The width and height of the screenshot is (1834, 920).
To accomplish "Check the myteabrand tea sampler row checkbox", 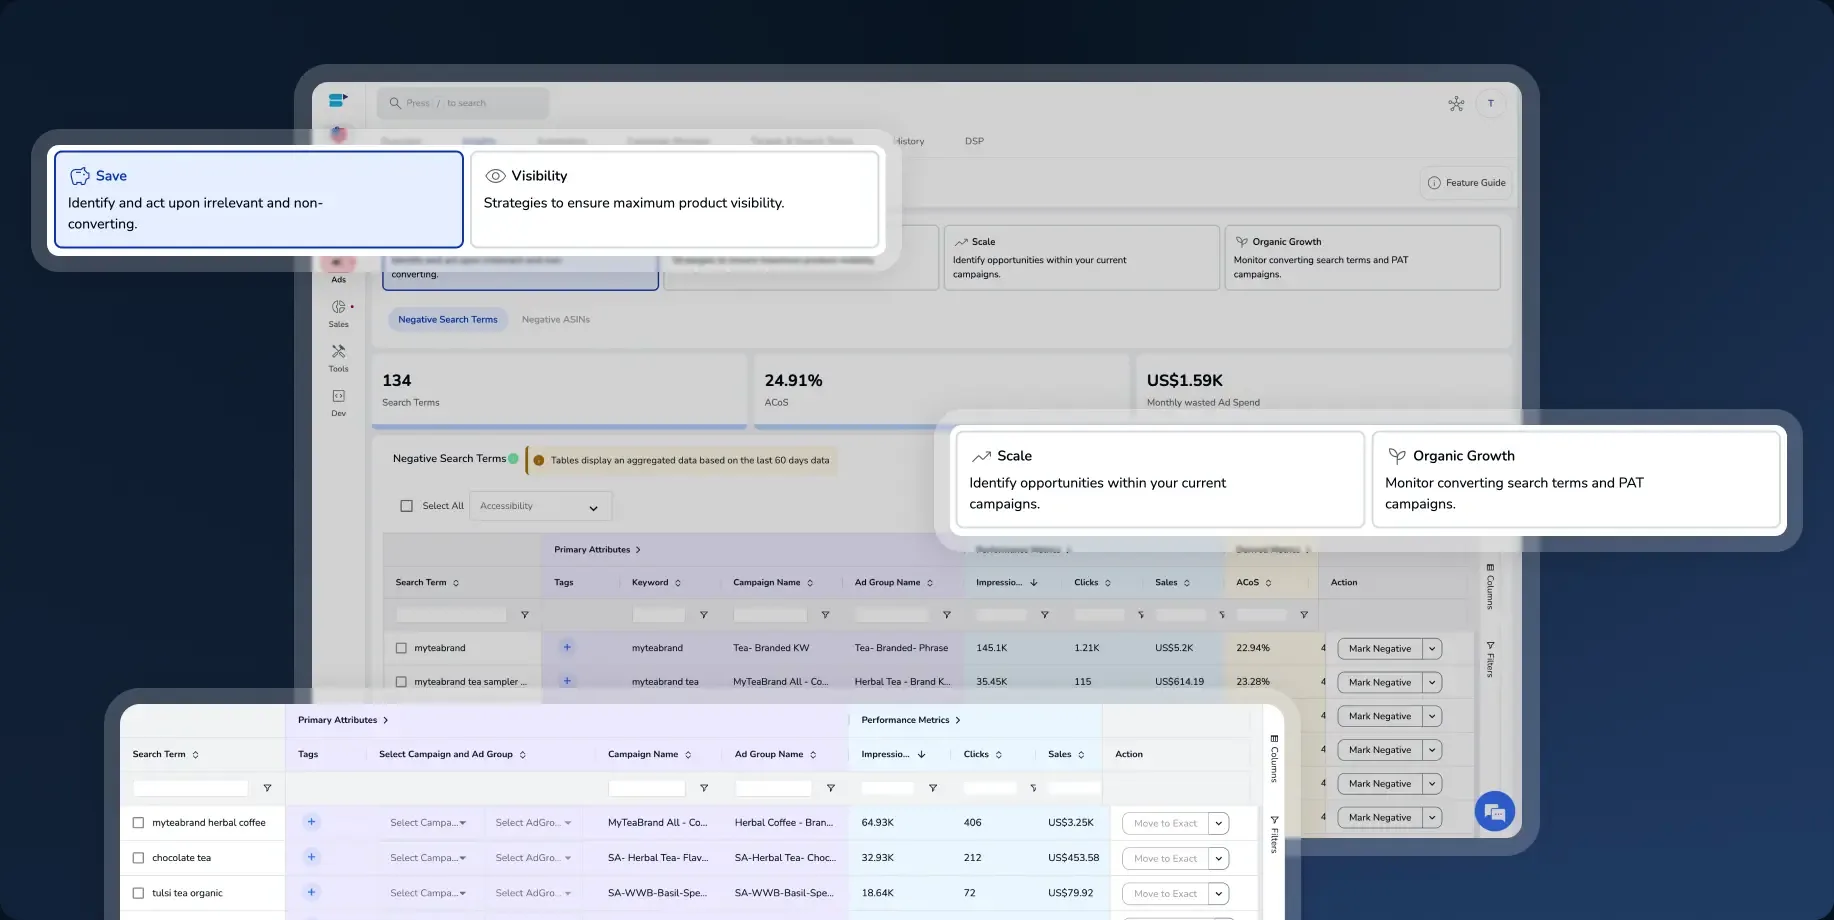I will [x=401, y=682].
